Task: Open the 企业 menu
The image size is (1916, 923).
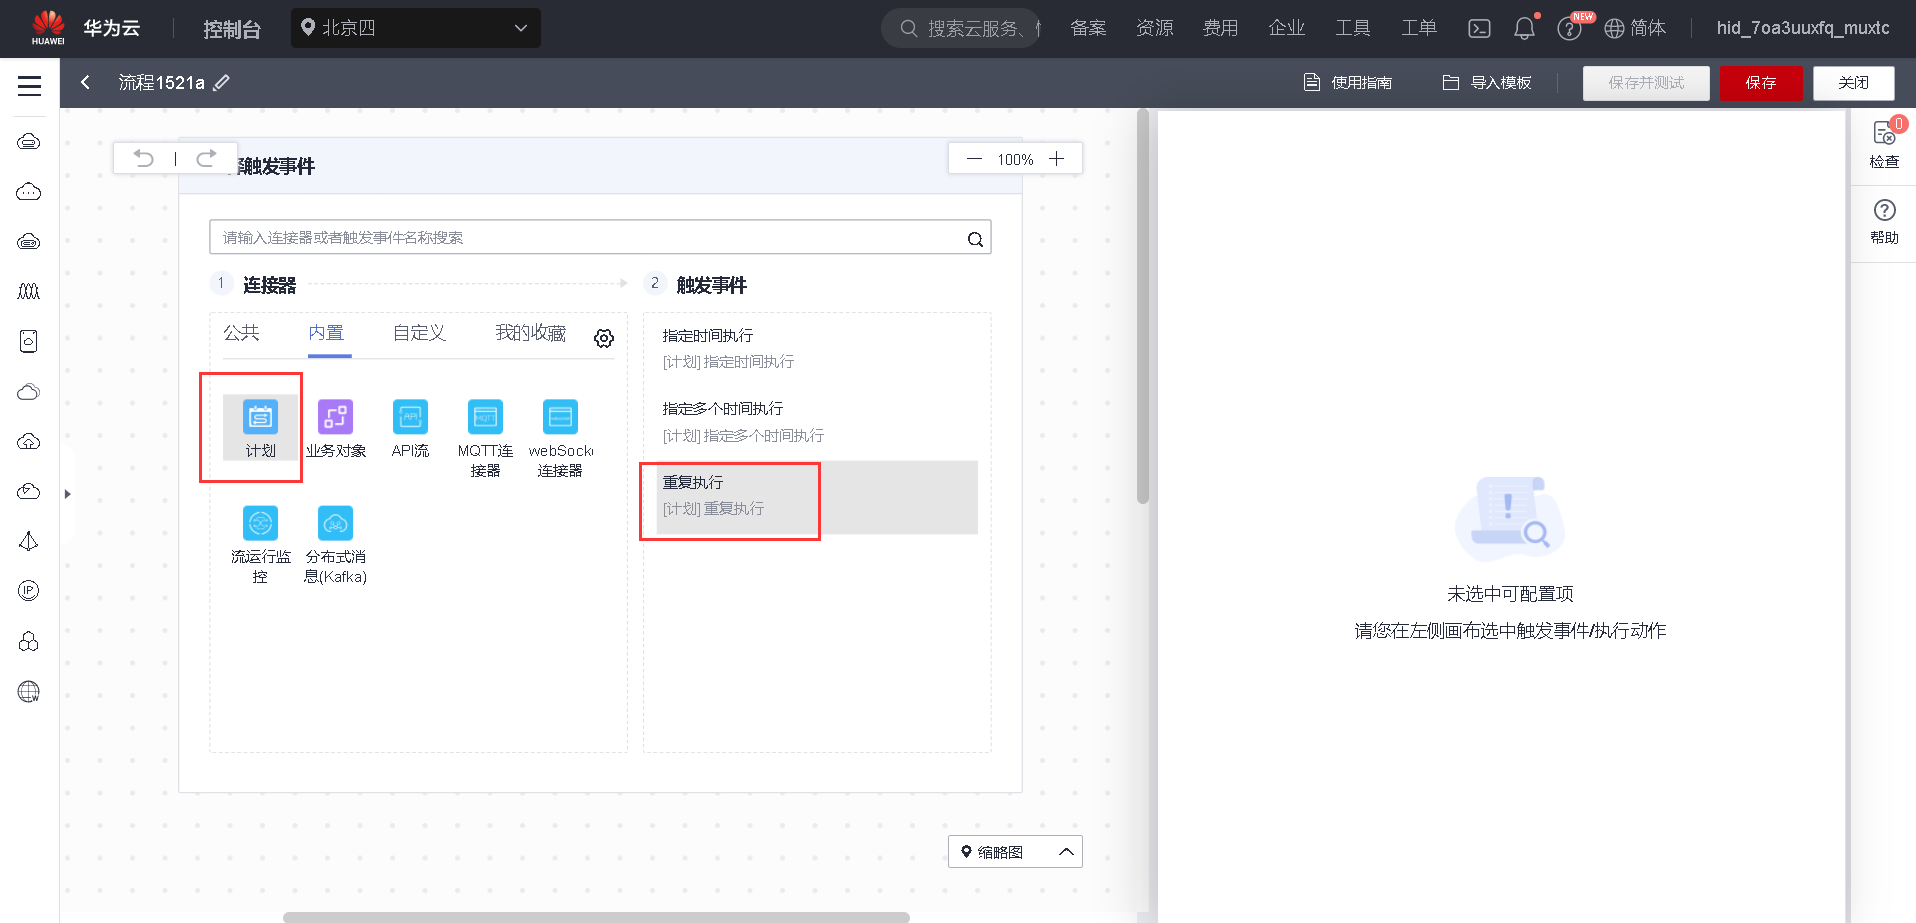Action: coord(1286,28)
